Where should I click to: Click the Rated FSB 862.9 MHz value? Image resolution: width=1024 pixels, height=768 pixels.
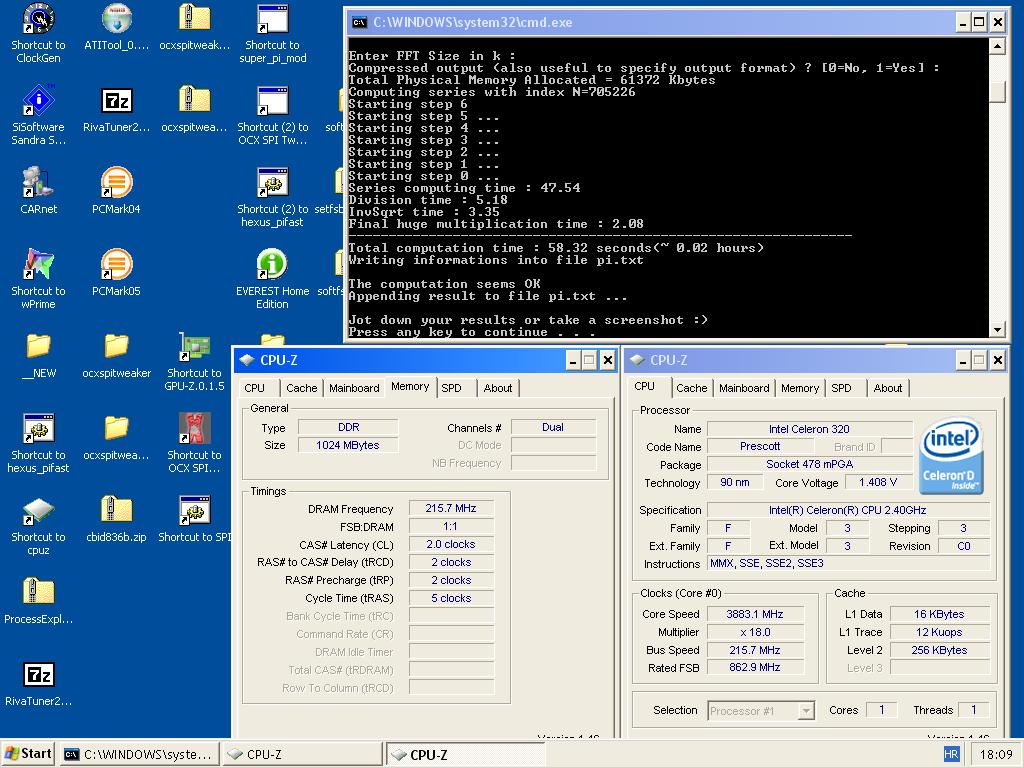tap(755, 667)
